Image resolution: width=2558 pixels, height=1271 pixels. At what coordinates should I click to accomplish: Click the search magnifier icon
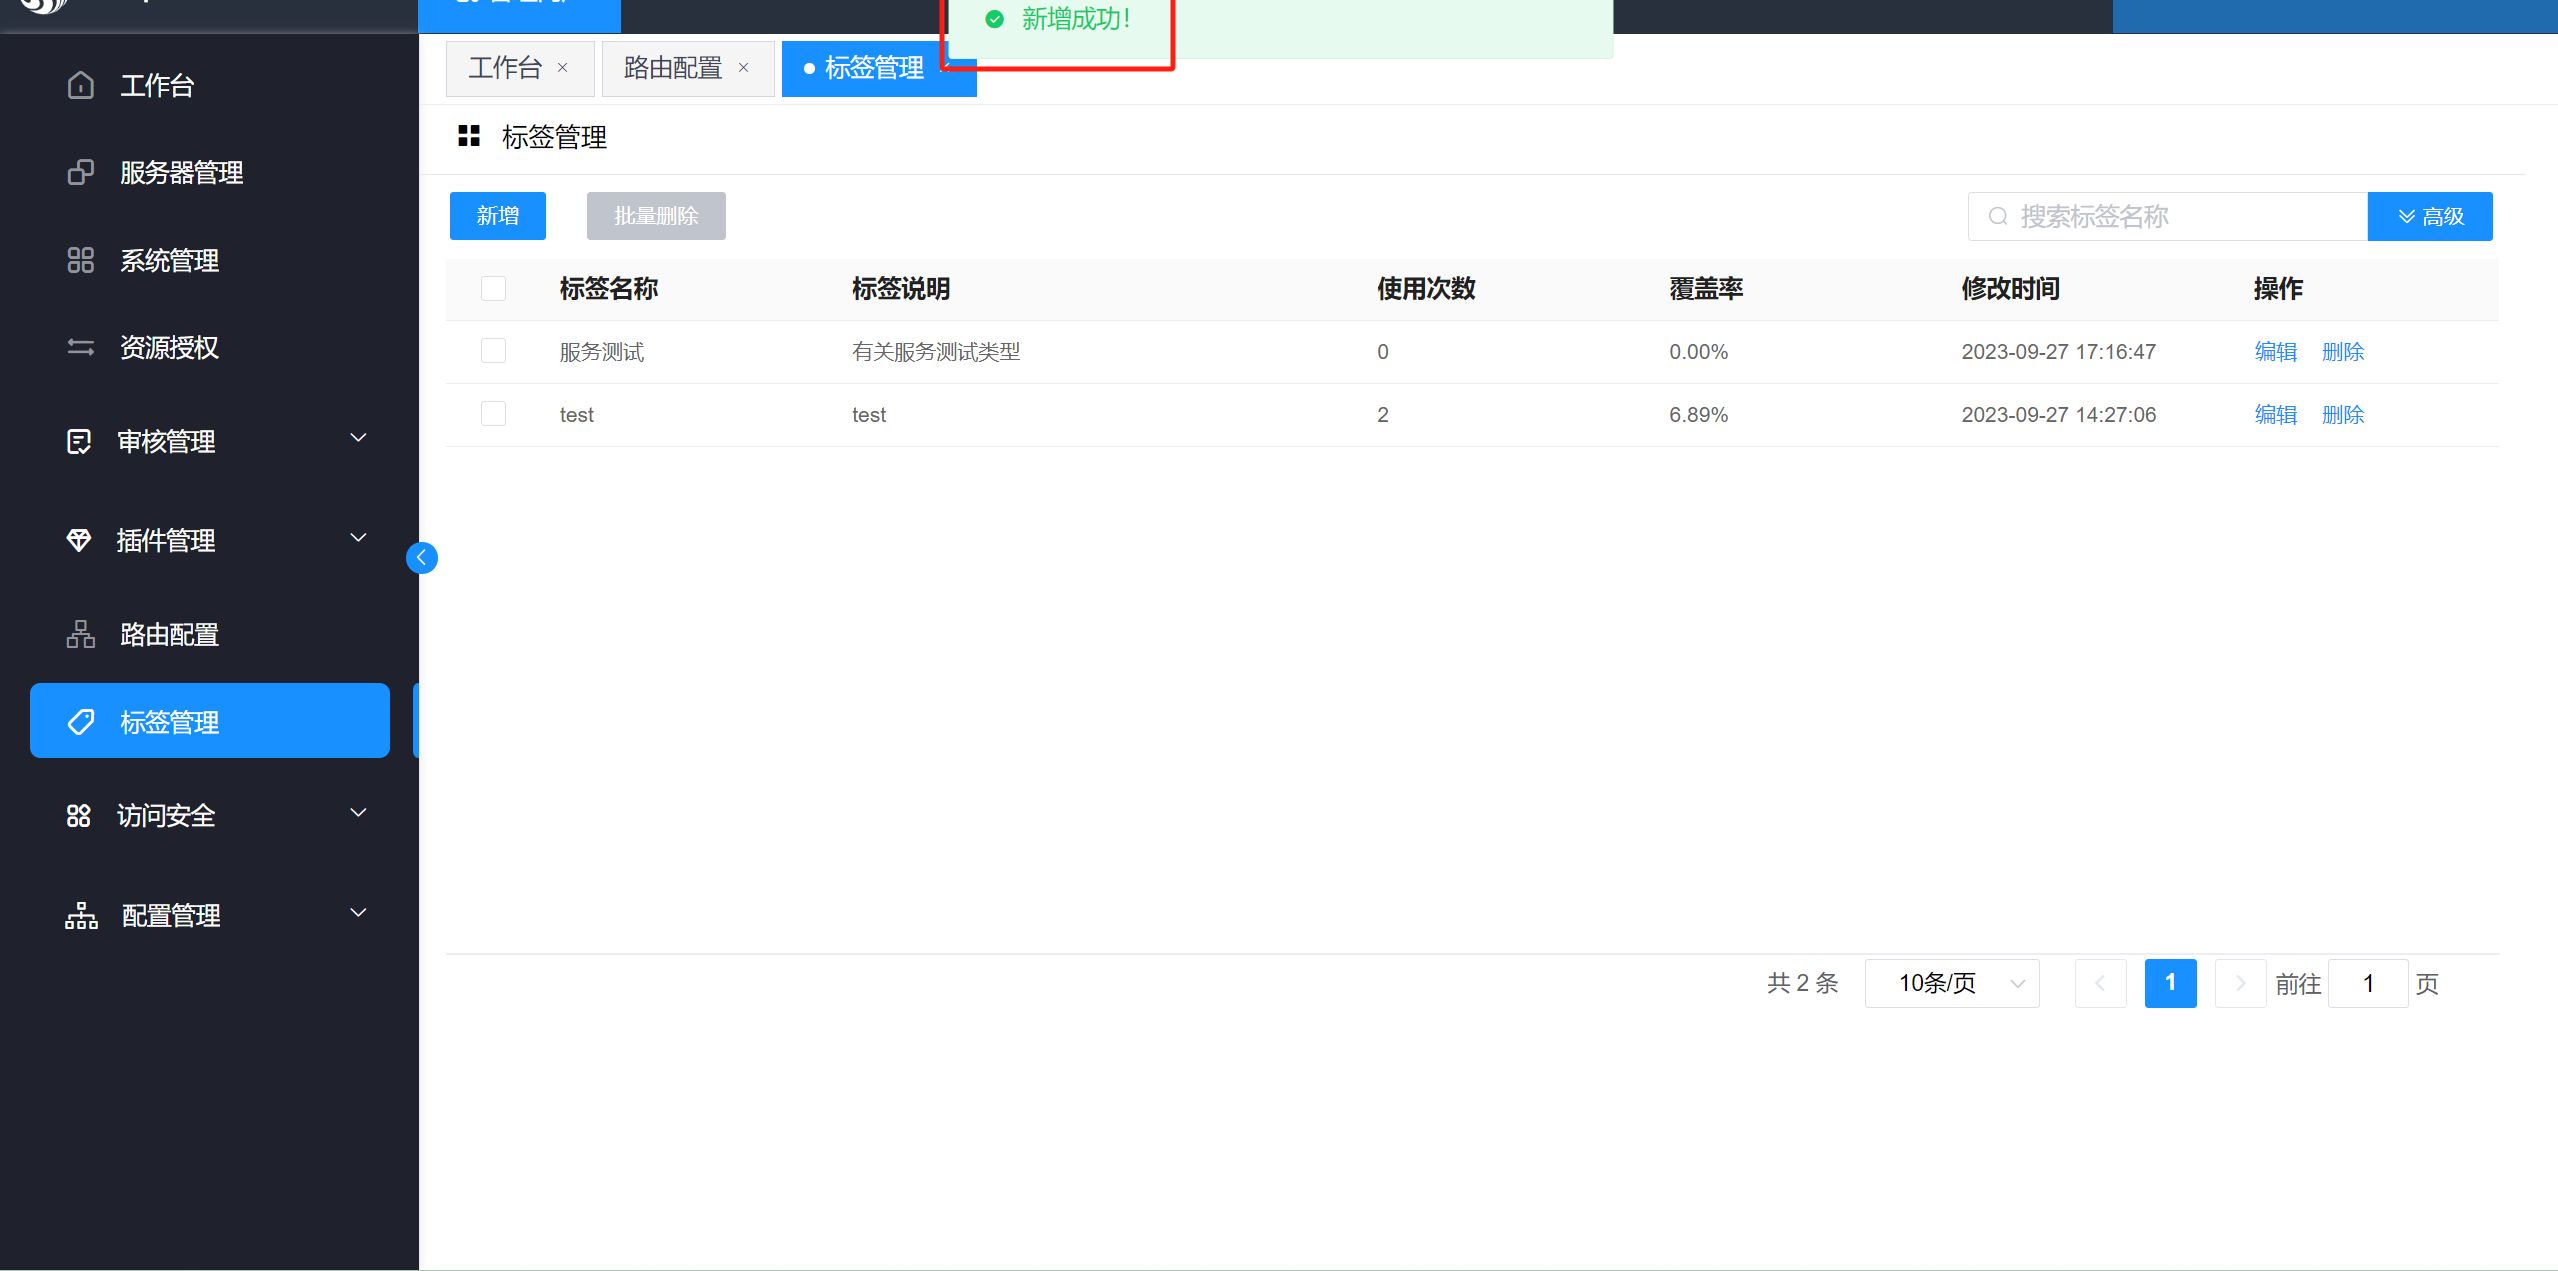coord(1998,216)
